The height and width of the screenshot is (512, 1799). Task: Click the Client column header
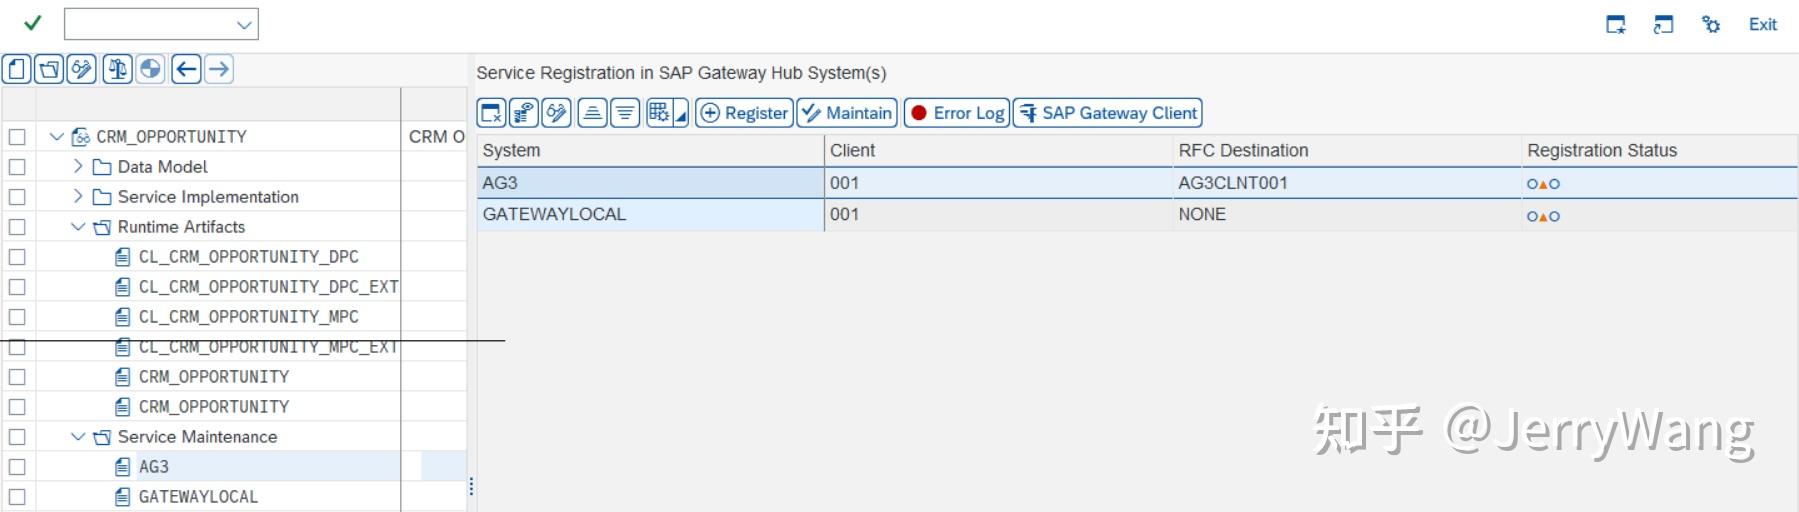point(999,150)
